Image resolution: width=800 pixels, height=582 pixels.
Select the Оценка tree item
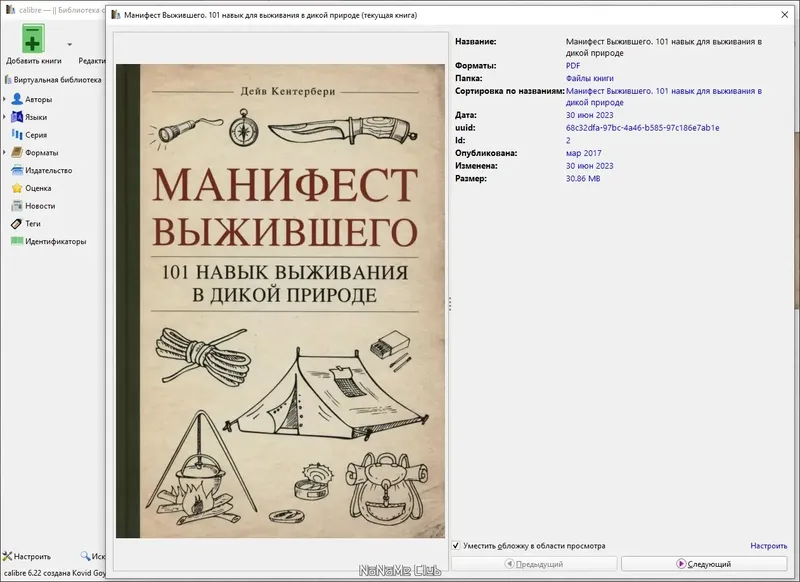(x=38, y=188)
